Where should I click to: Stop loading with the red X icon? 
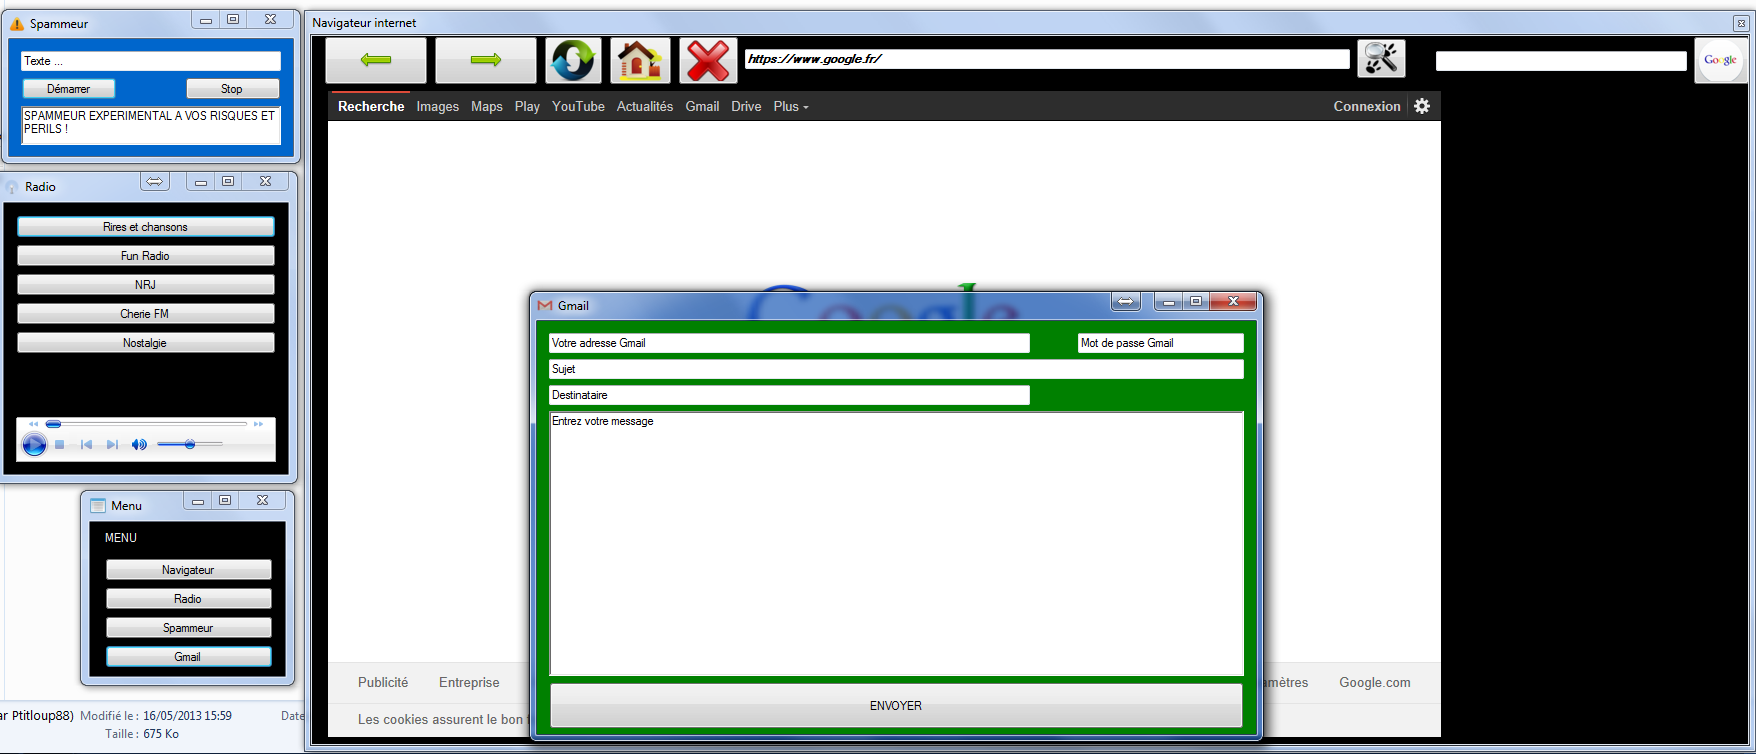pos(708,60)
